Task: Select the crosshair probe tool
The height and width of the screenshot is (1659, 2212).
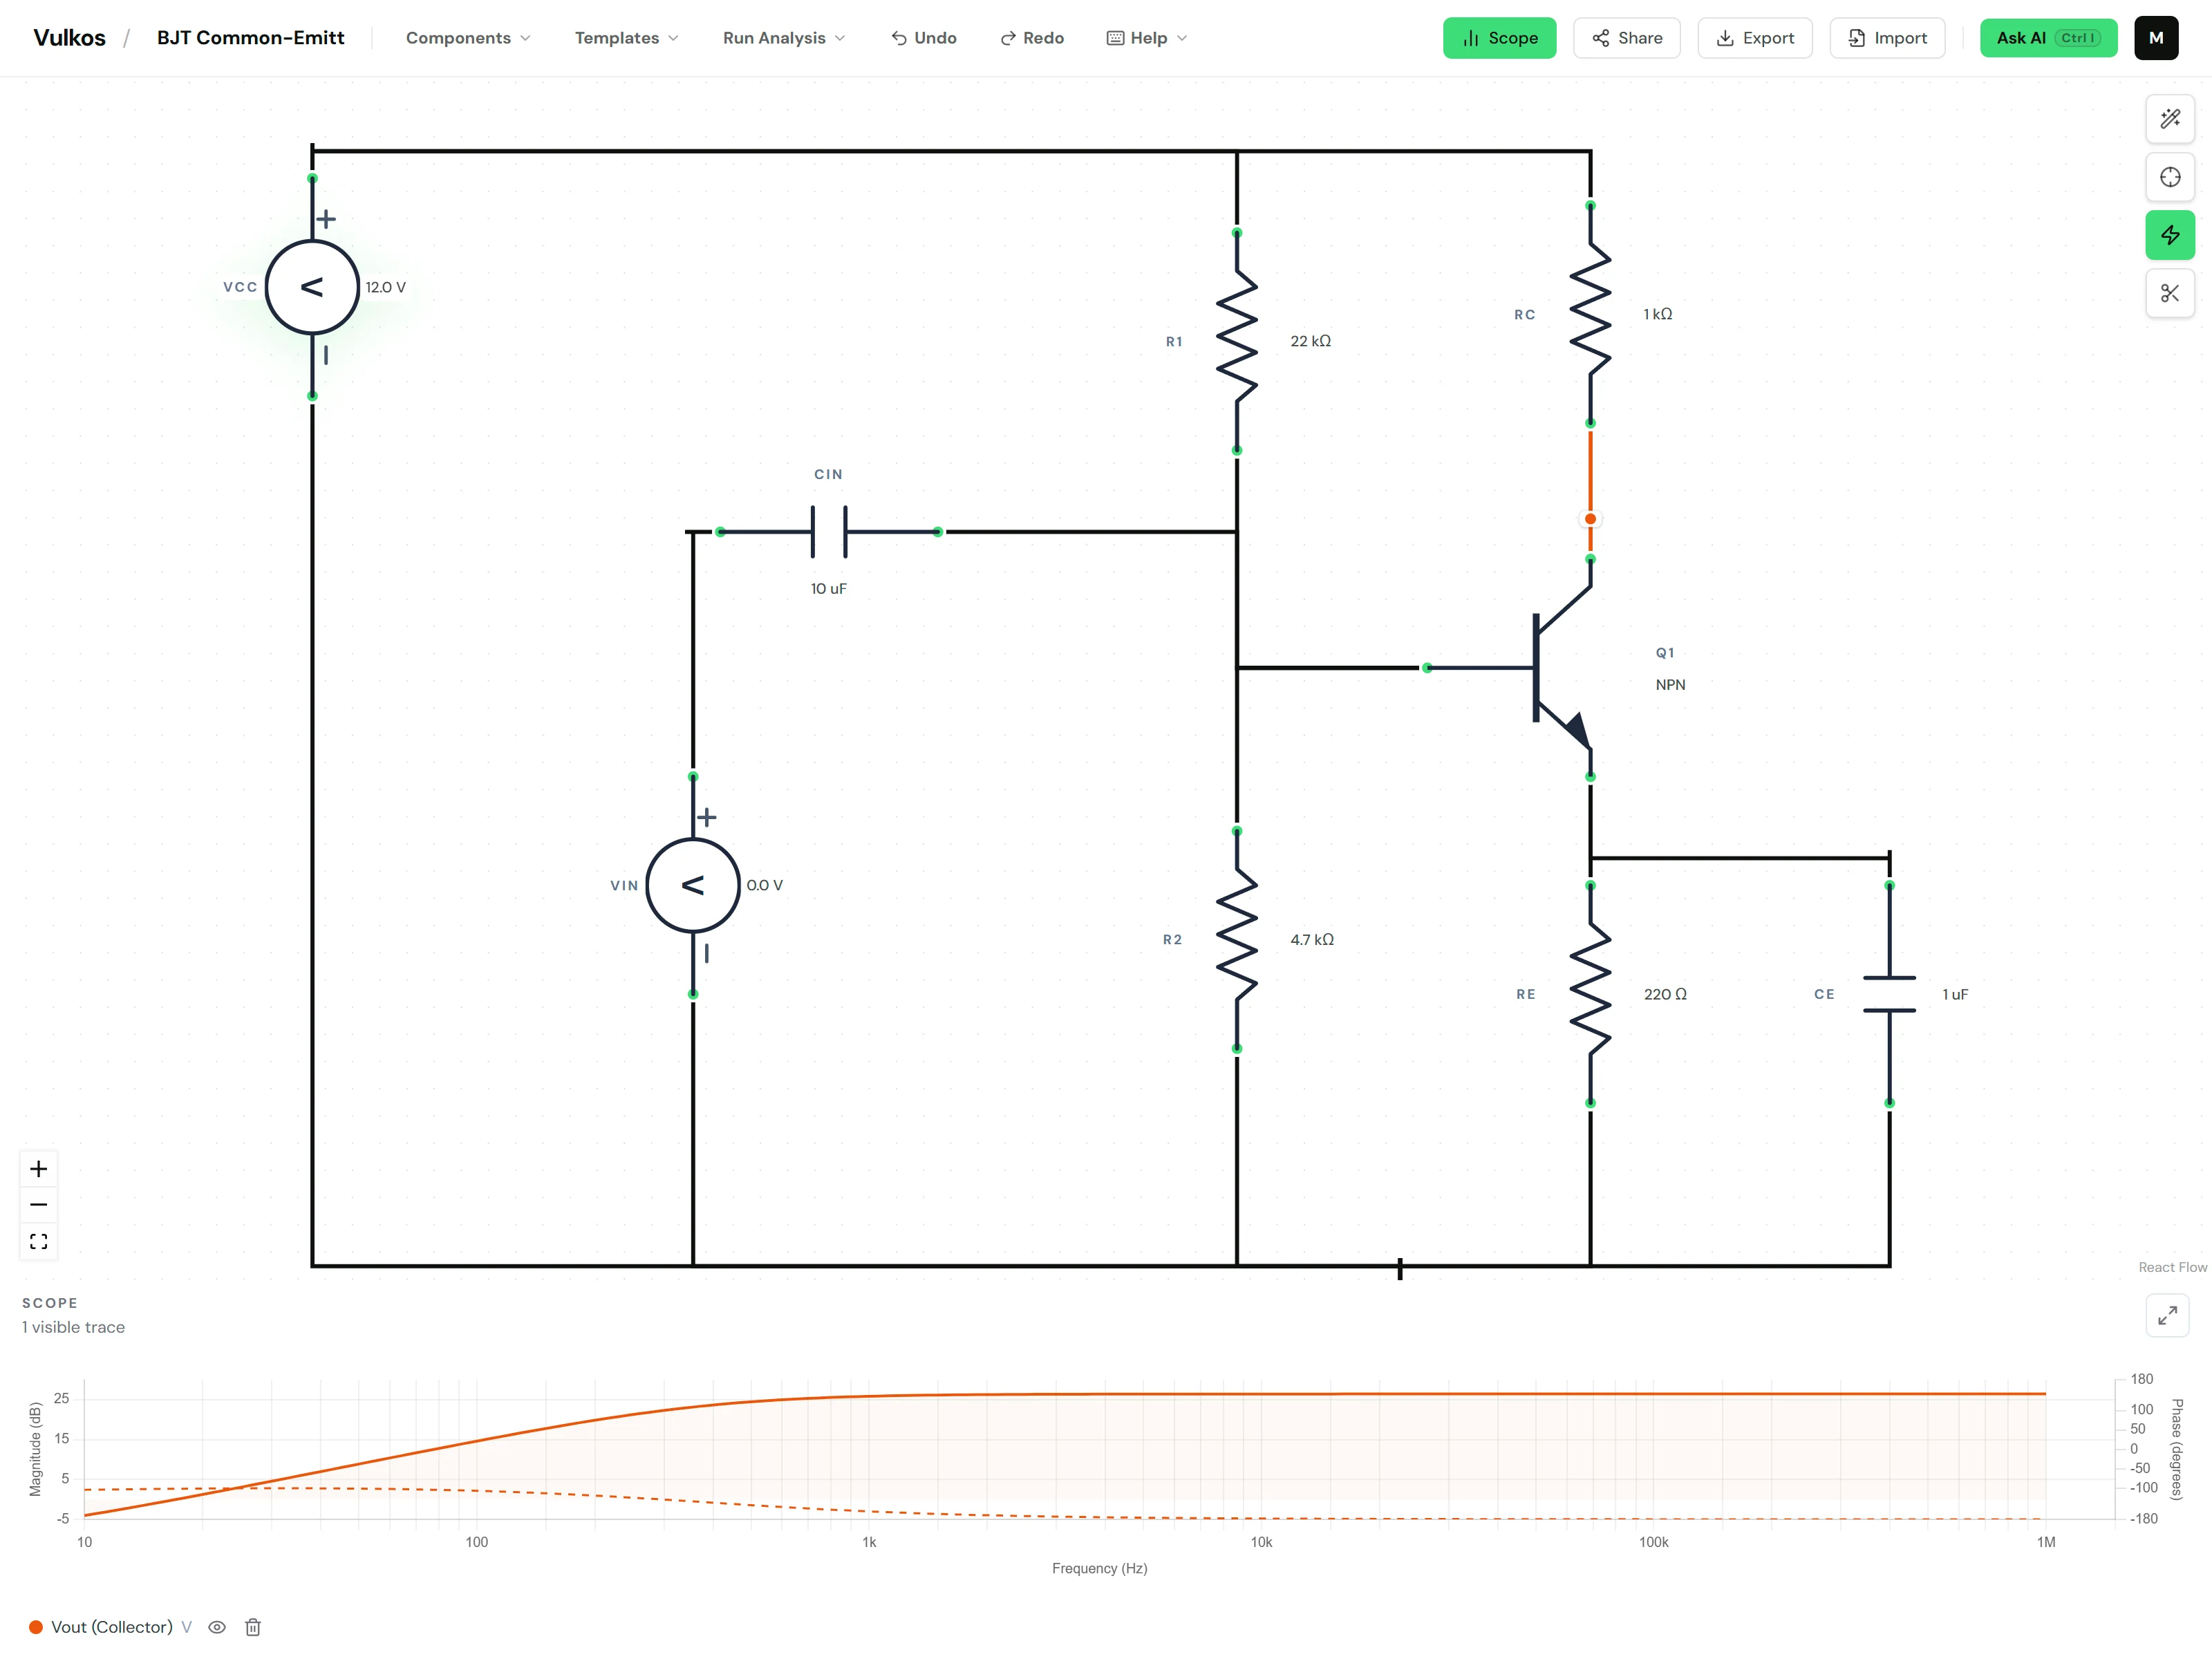Action: [x=2169, y=177]
